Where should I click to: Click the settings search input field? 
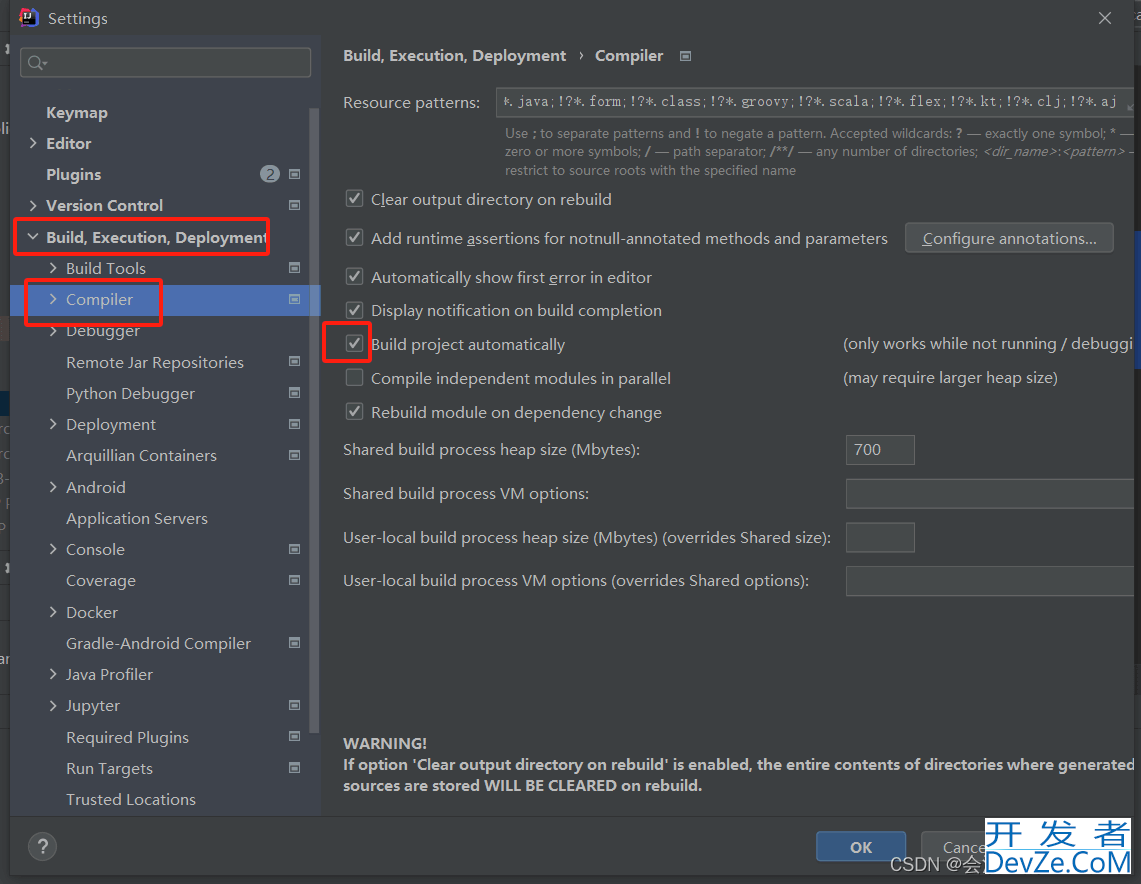[166, 63]
